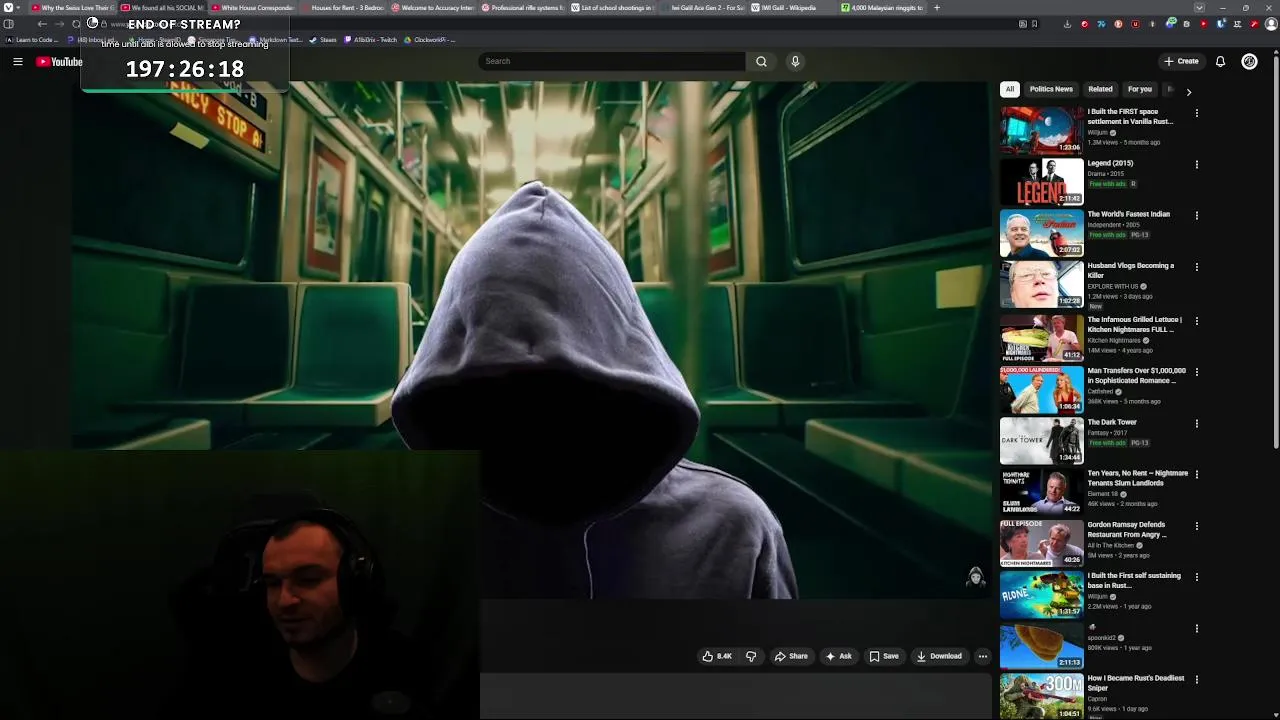Open options for 'How I Became Rust's Deadliest Sniper'
The image size is (1280, 720).
(x=1196, y=679)
